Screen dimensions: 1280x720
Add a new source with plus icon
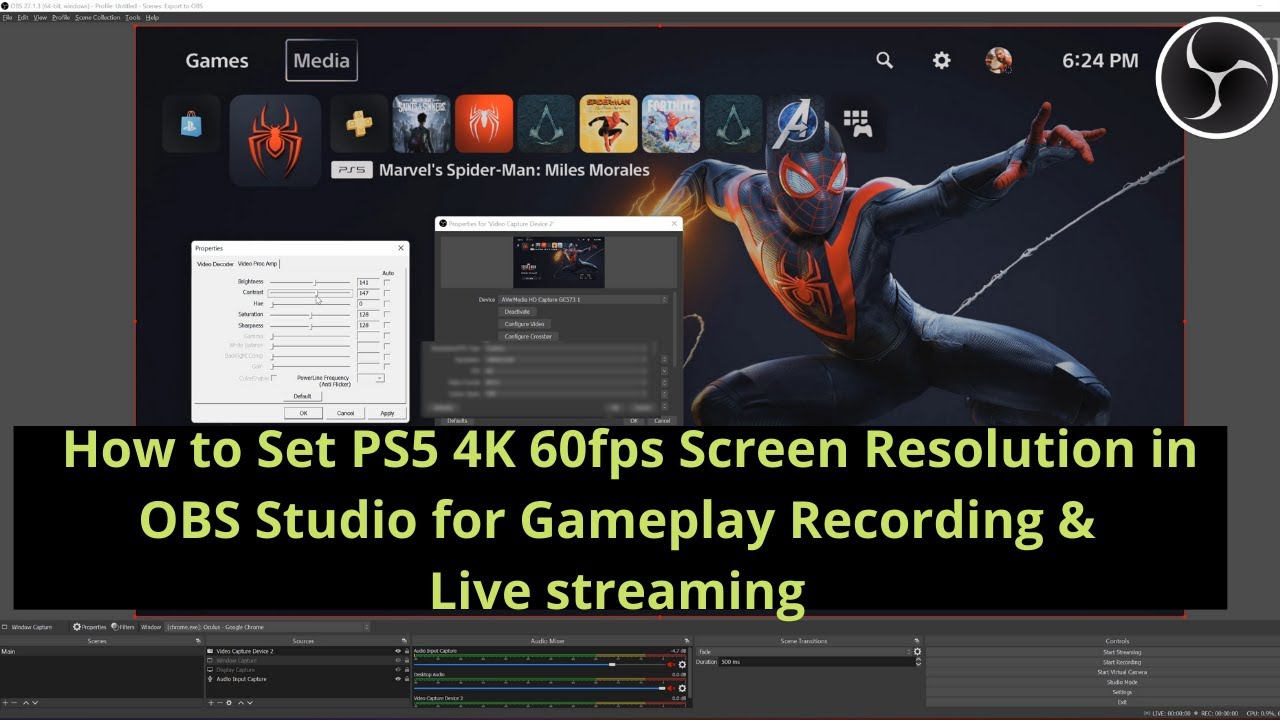click(211, 703)
